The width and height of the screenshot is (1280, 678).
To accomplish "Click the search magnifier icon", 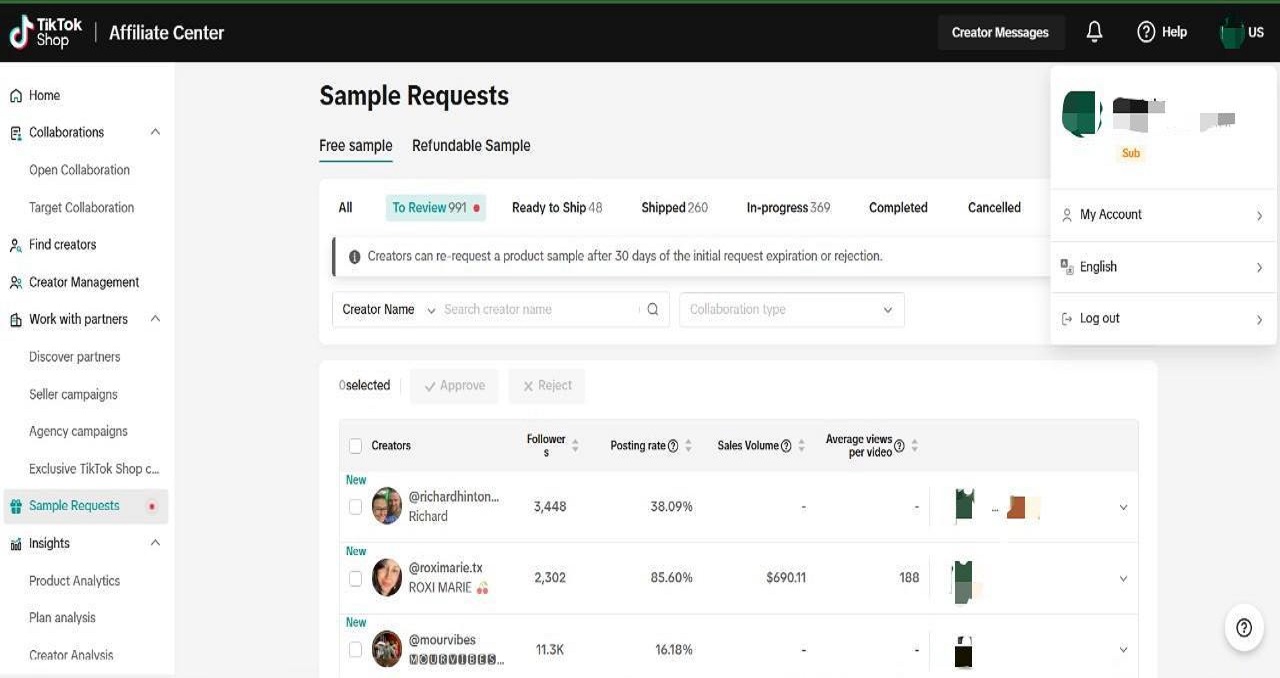I will tap(653, 310).
